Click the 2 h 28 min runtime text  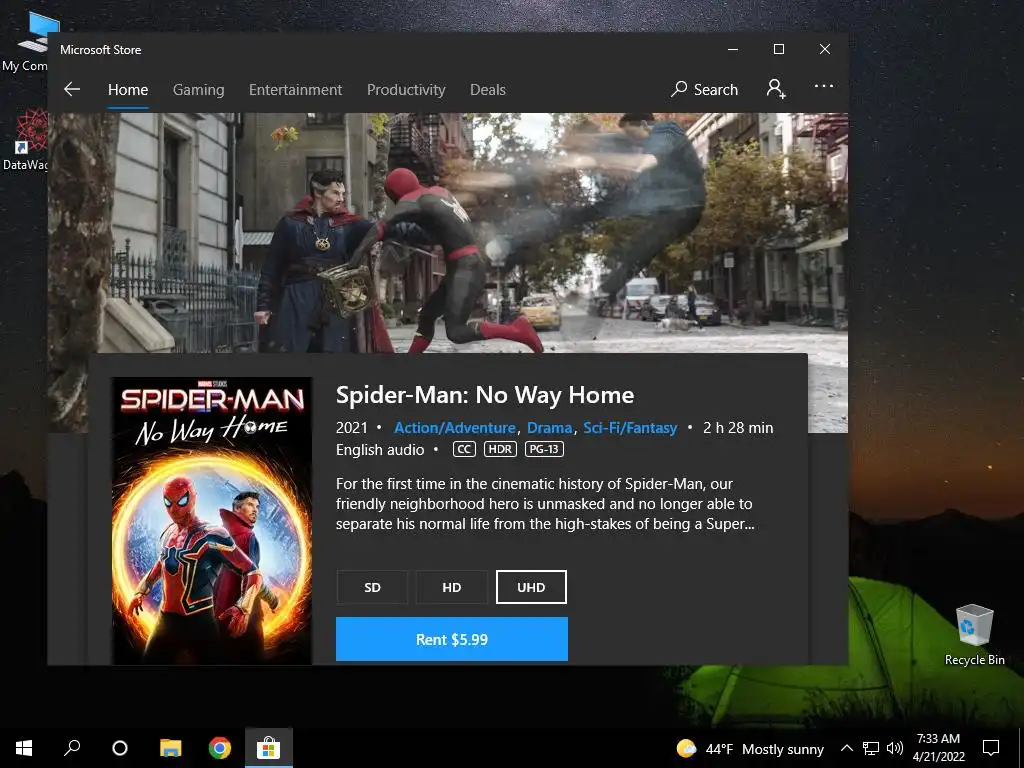[738, 428]
